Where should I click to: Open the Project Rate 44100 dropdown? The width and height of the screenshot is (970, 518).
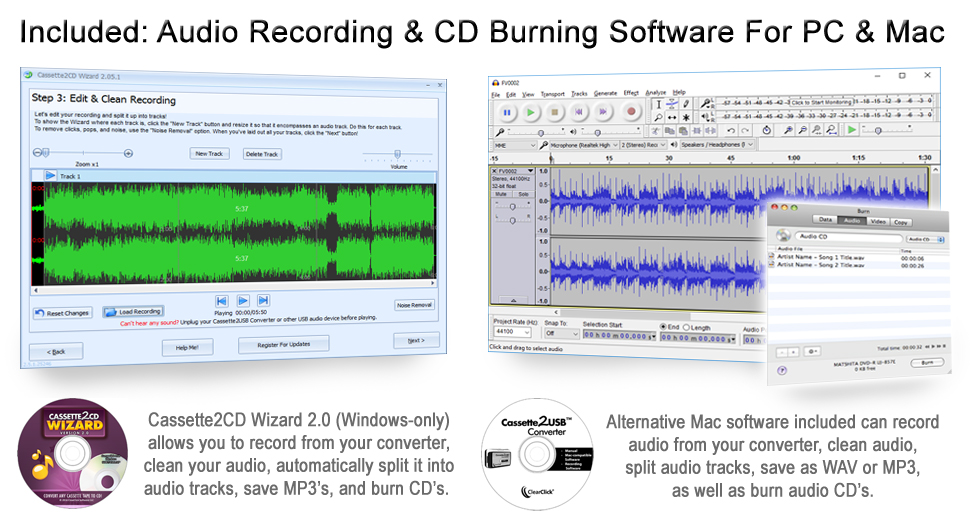click(512, 332)
